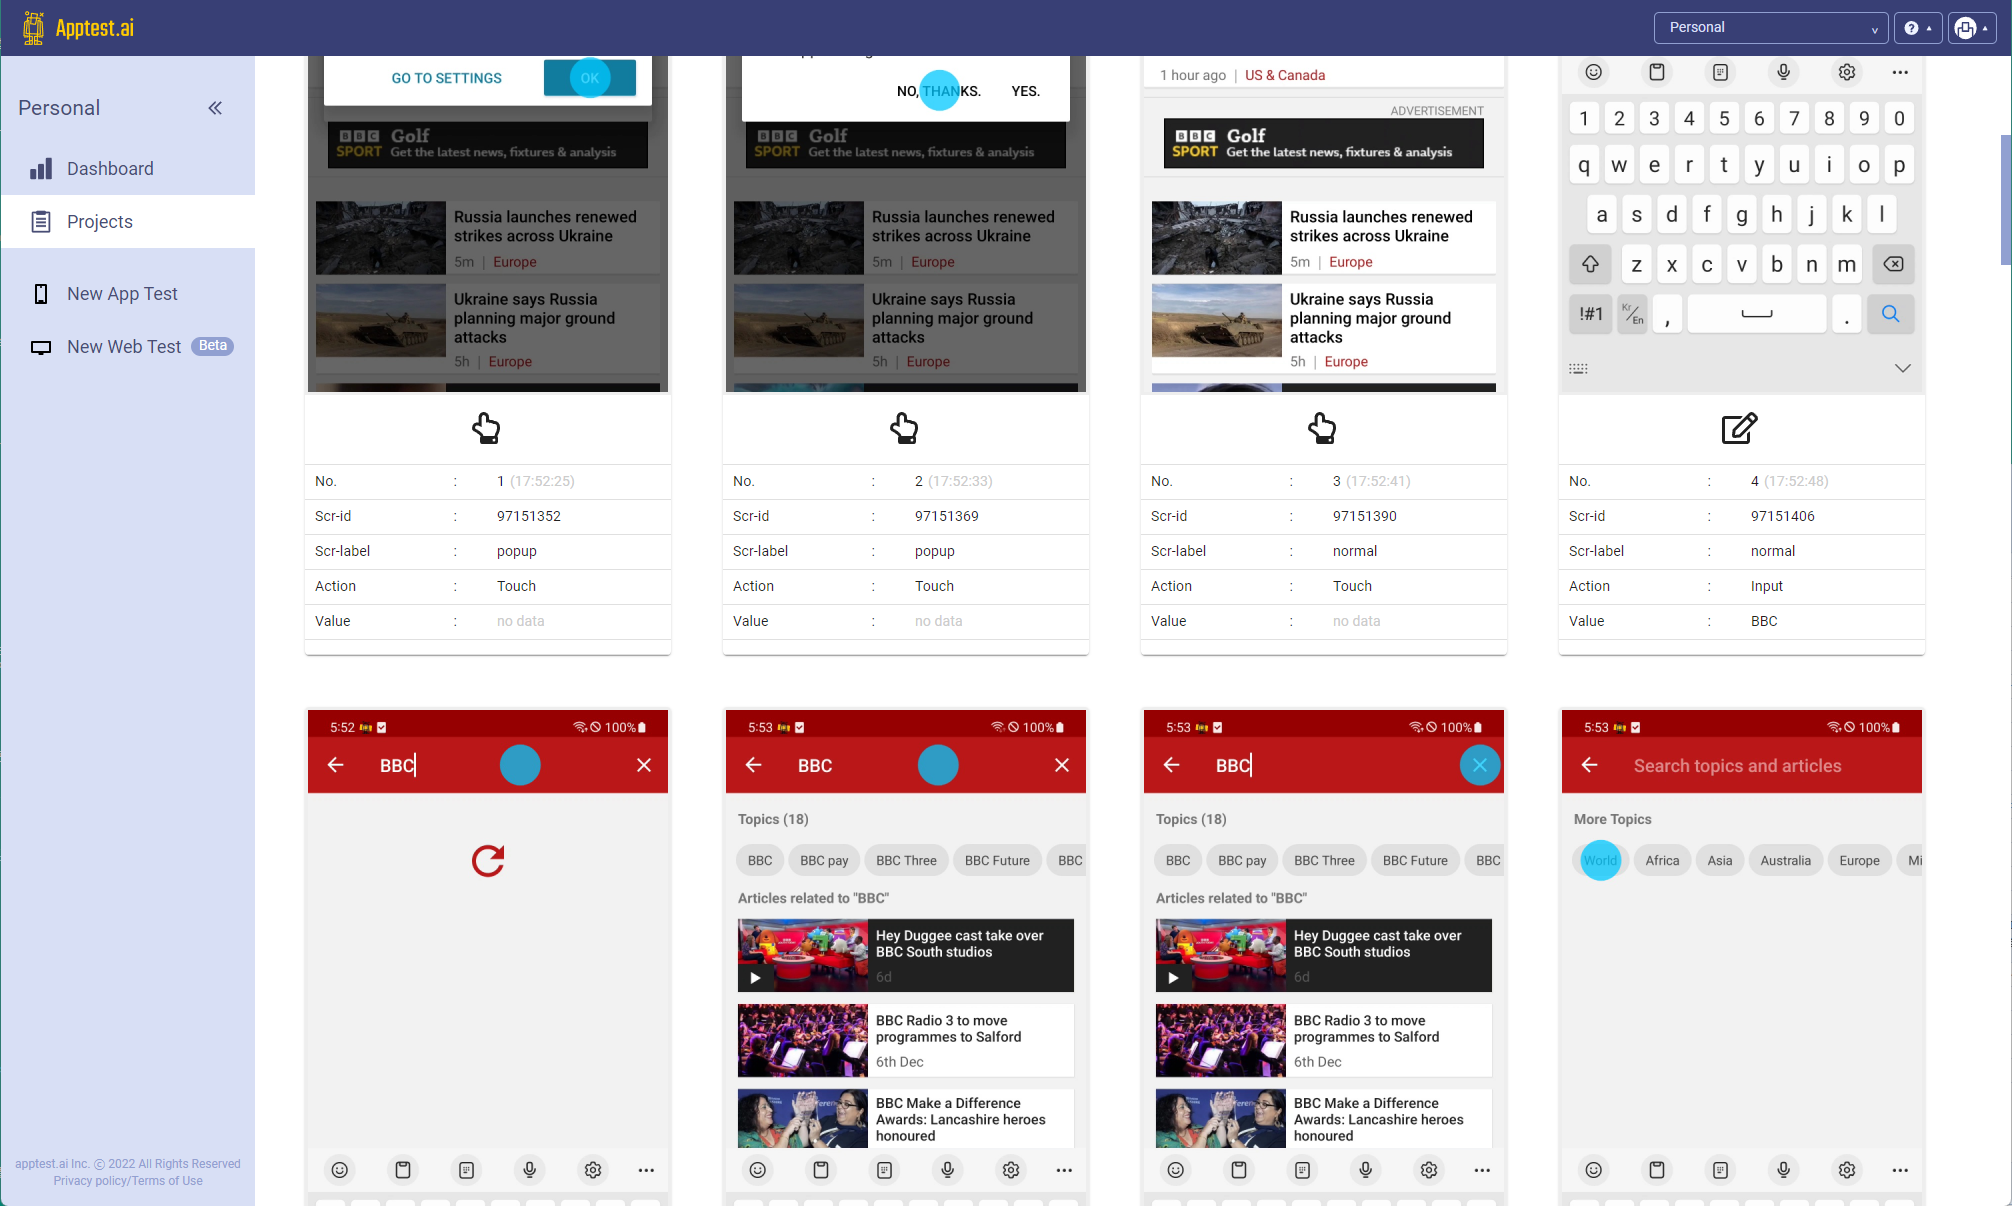Click the three dots in step 4 keyboard toolbar

[x=1900, y=72]
